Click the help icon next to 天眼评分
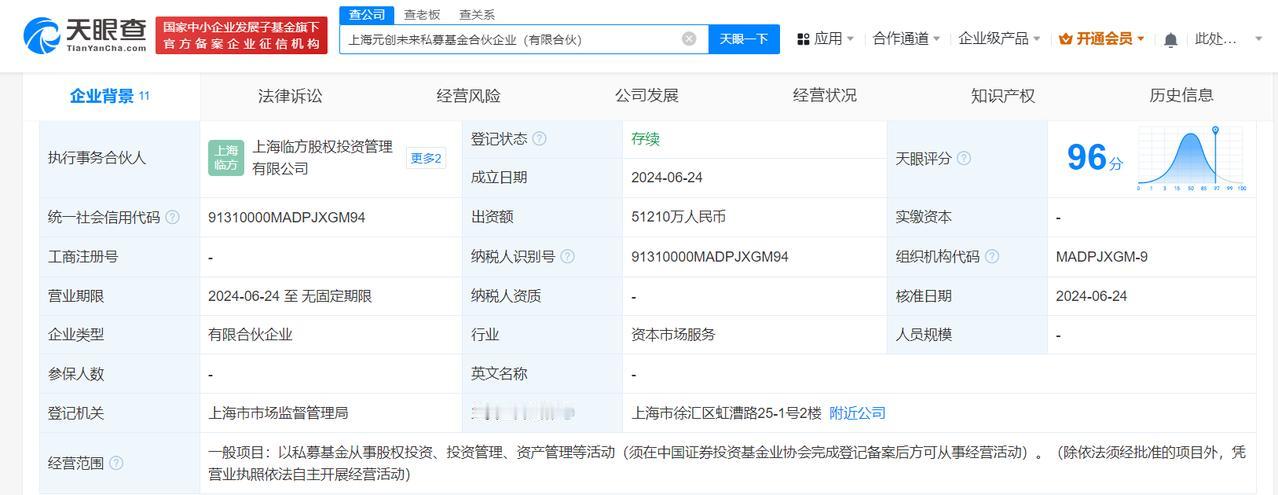The image size is (1278, 495). [964, 158]
